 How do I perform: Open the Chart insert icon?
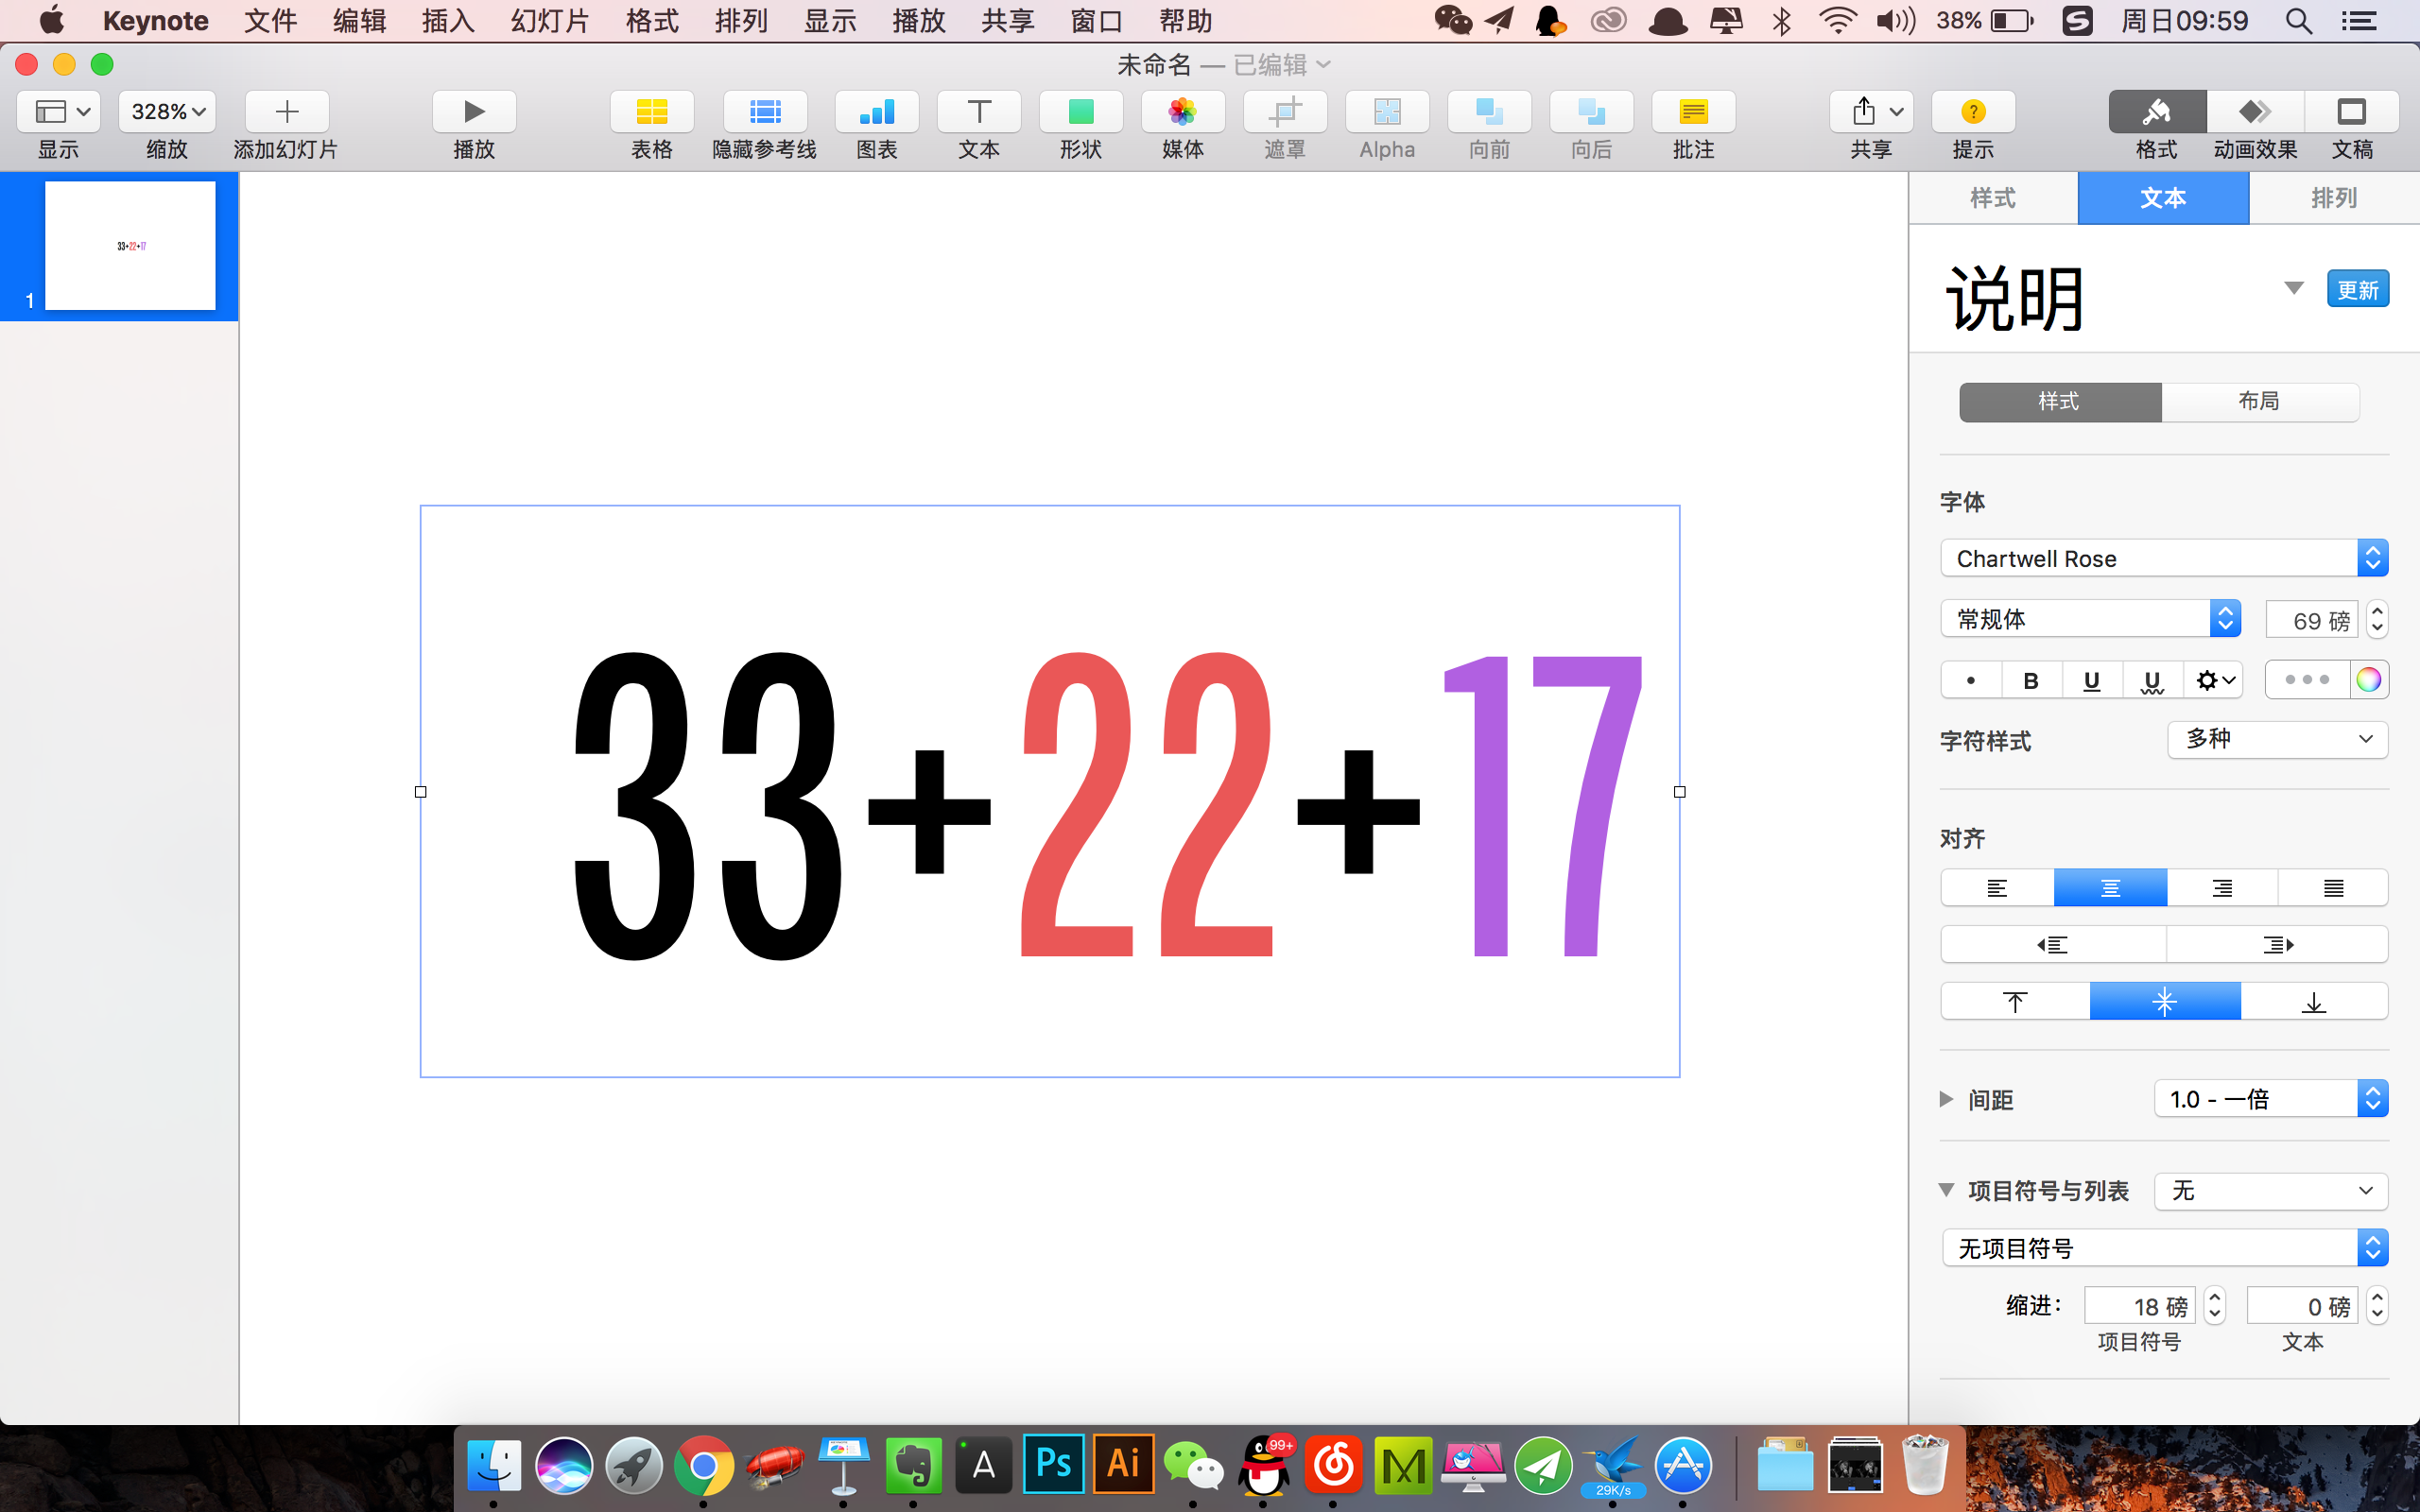[876, 112]
